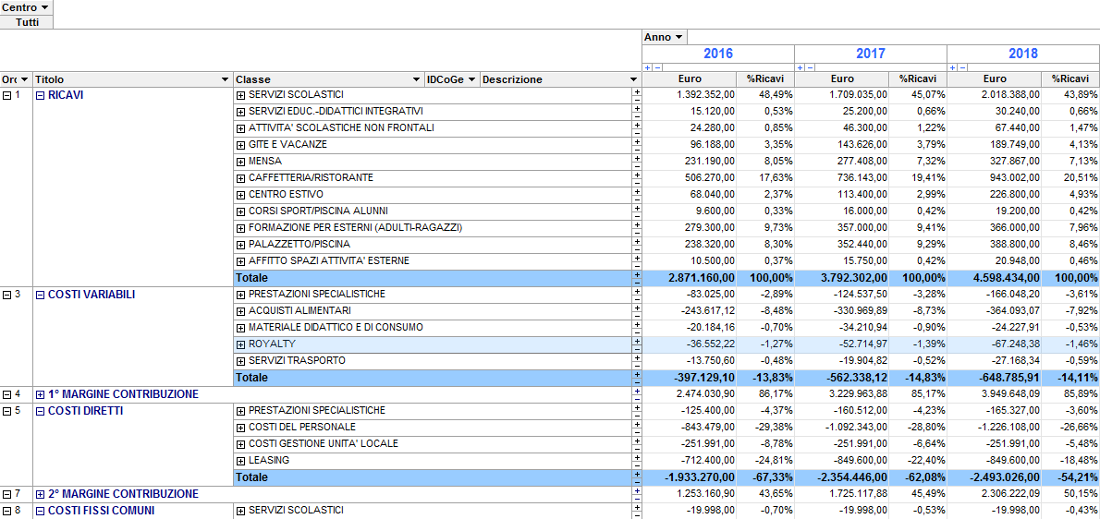1100x519 pixels.
Task: Expand AFFITTO SPAZI ATTIVITA' ESTERNE class
Action: (x=241, y=262)
